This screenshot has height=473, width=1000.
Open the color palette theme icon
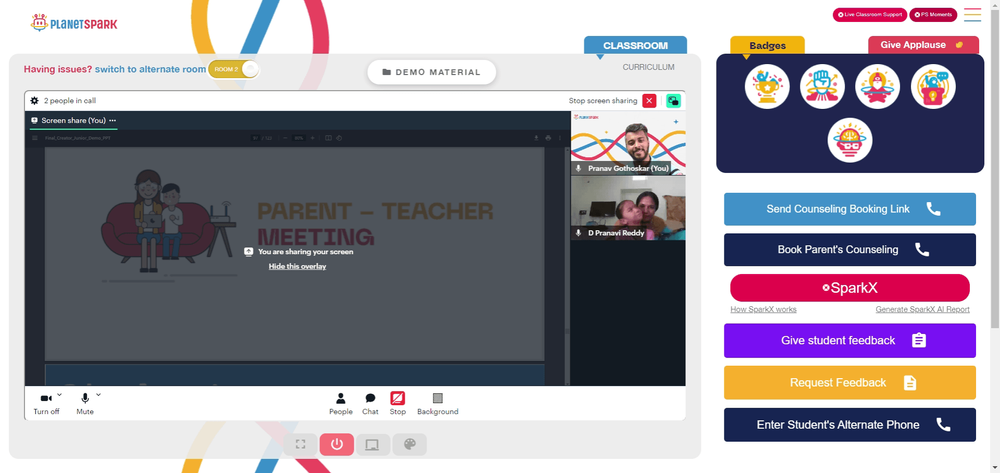(x=409, y=444)
